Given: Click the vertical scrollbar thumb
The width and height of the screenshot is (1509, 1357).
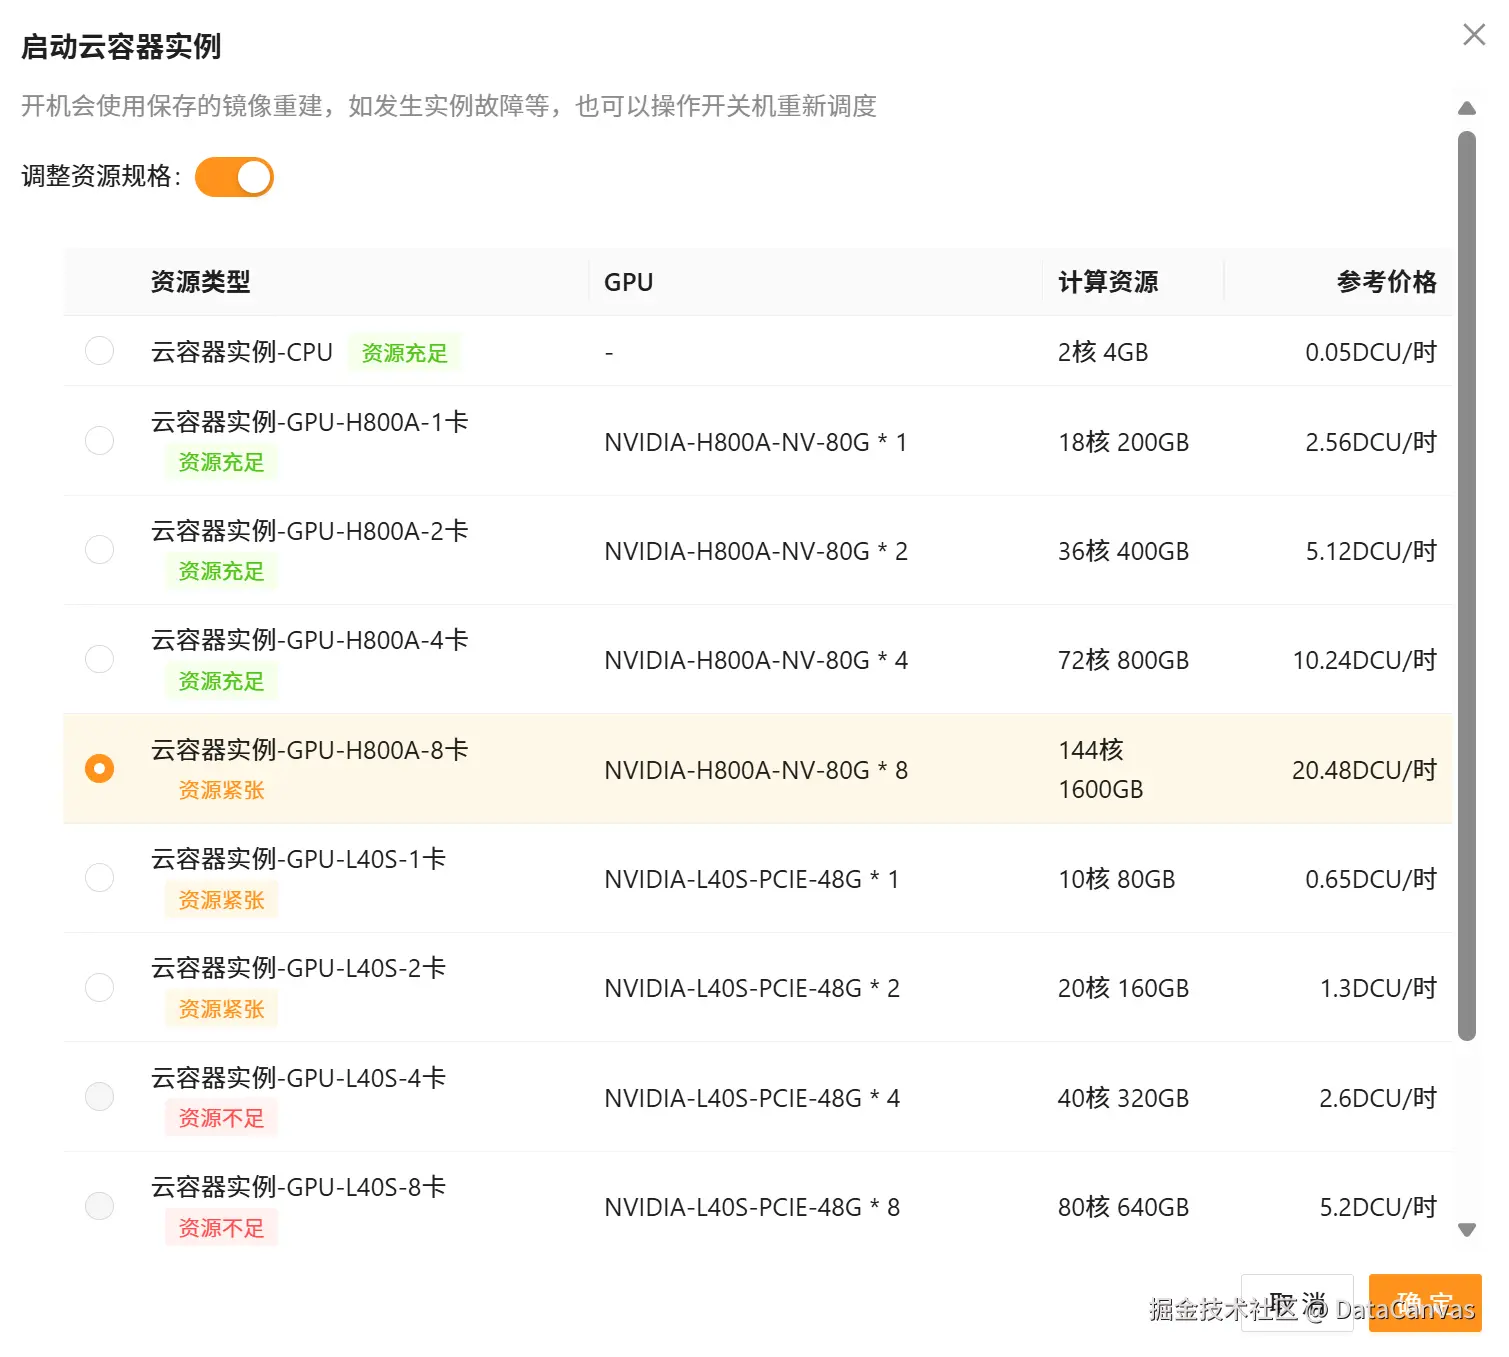Looking at the screenshot, I should [x=1467, y=585].
